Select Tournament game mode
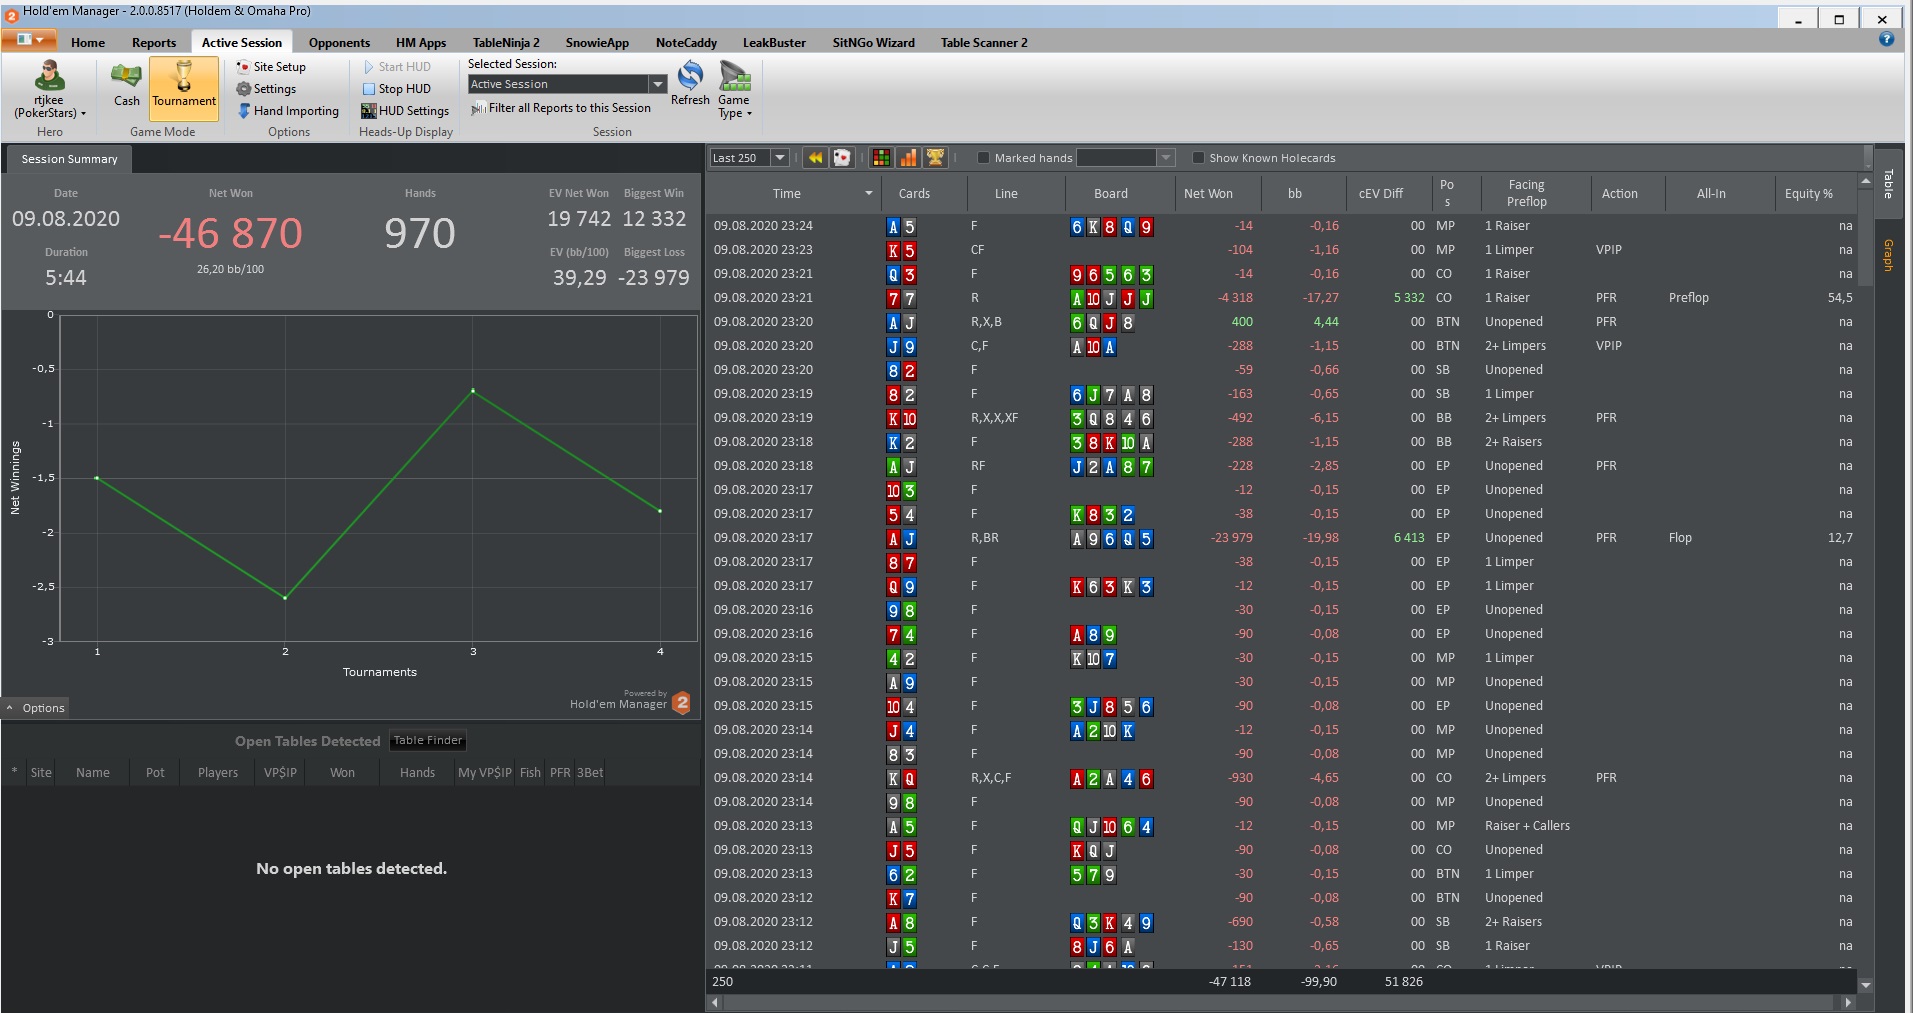The height and width of the screenshot is (1013, 1913). click(x=184, y=88)
